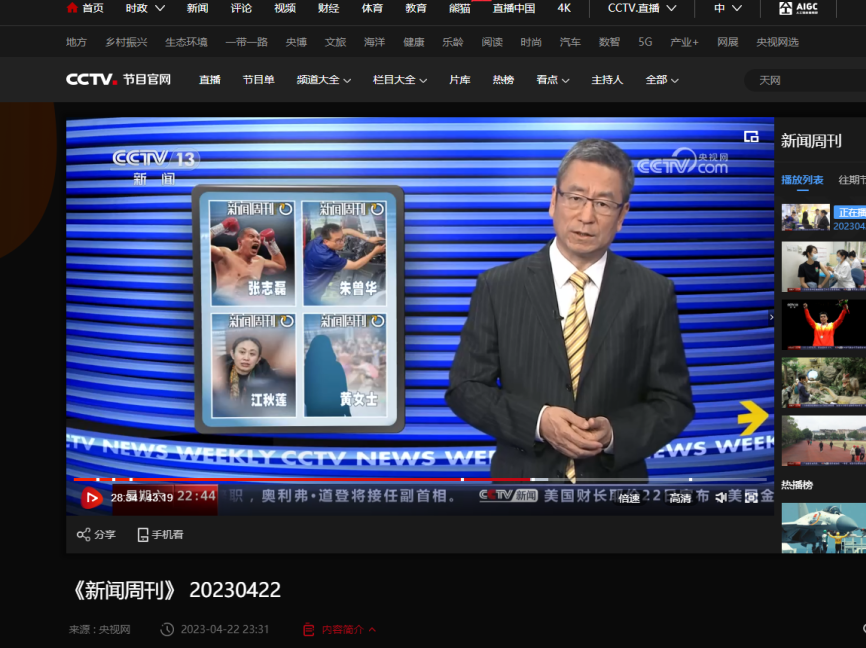Expand the 时政 dropdown in the top bar

pyautogui.click(x=145, y=8)
